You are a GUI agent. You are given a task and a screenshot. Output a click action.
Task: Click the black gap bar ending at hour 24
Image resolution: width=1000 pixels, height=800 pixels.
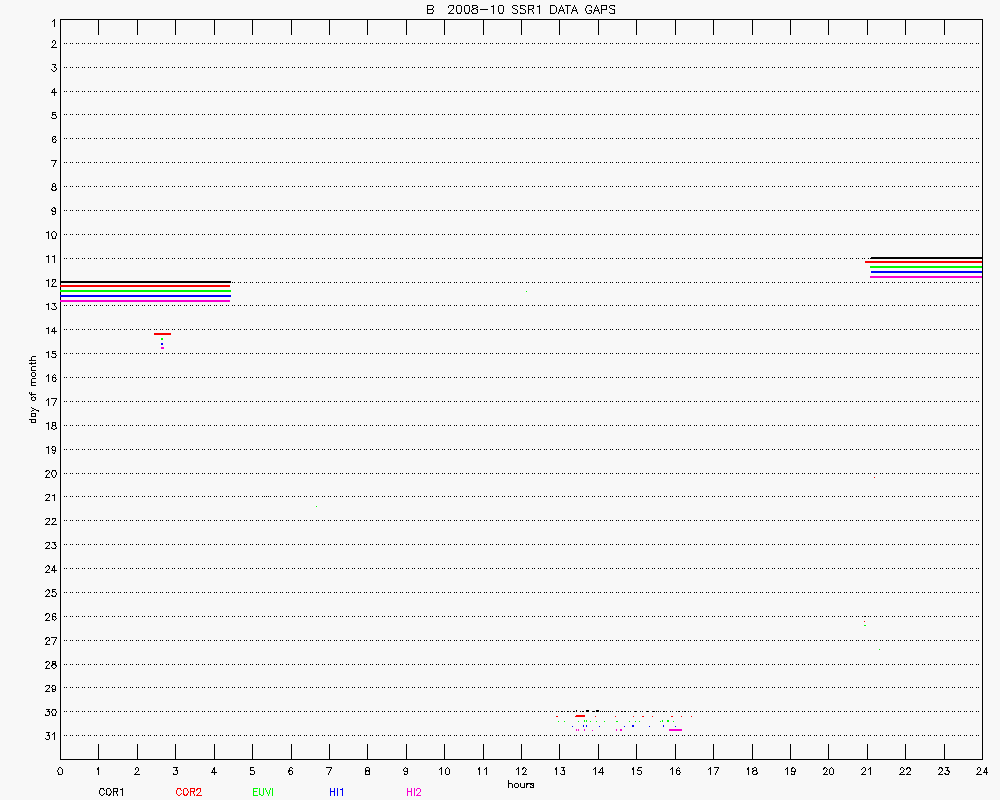point(926,258)
